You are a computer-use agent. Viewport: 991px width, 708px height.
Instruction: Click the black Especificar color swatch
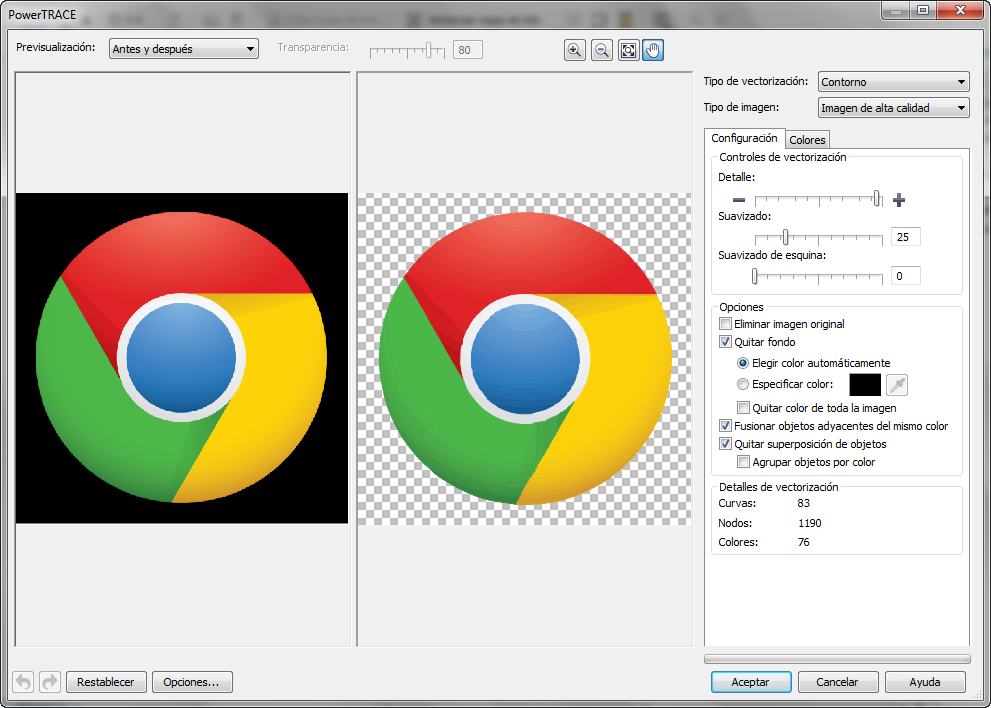click(x=864, y=384)
